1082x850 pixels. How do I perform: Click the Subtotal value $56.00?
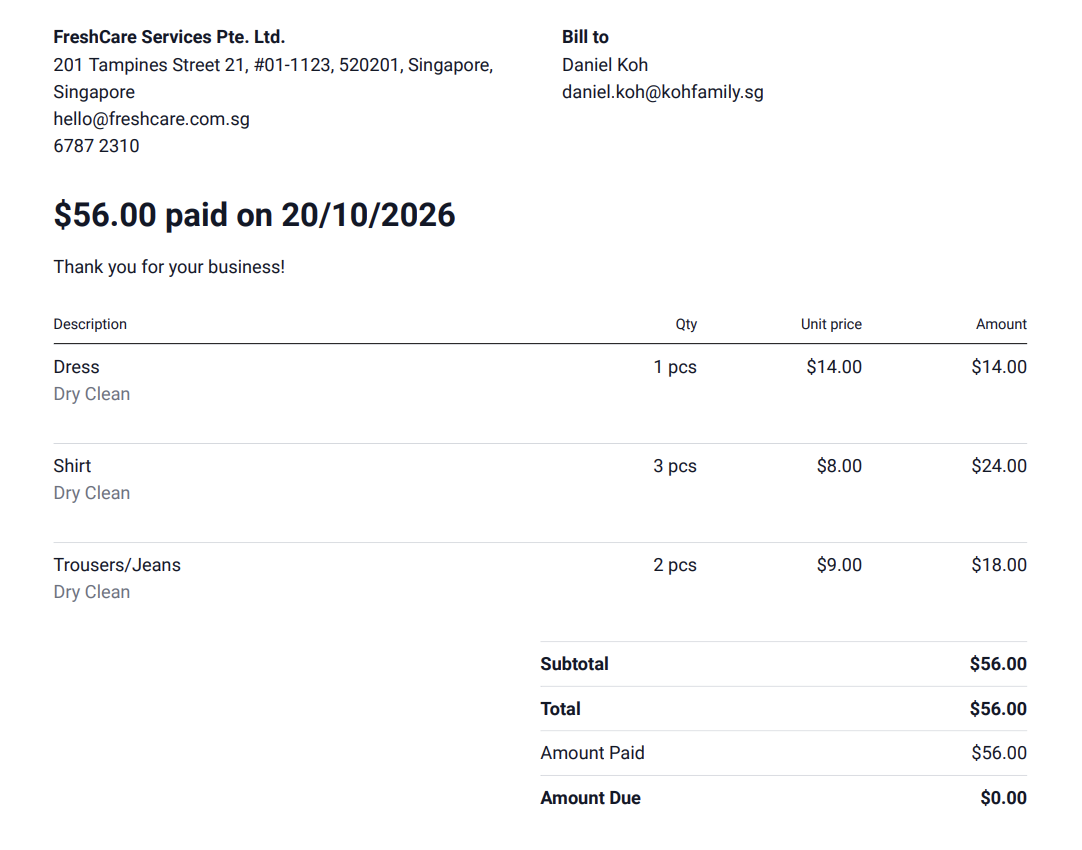coord(999,664)
